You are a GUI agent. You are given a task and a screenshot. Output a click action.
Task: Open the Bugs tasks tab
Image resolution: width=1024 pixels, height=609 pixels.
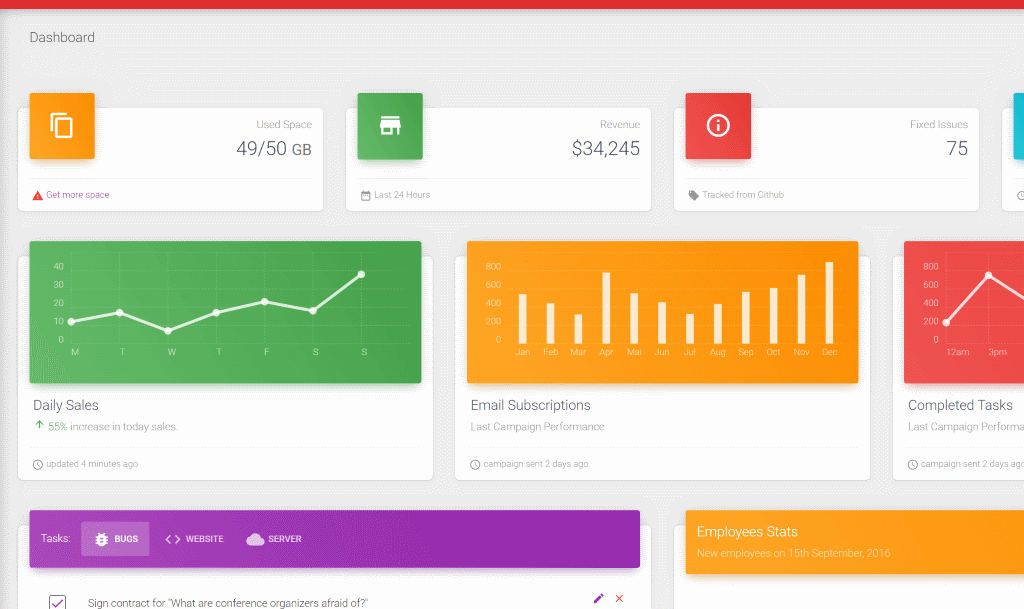(x=115, y=539)
